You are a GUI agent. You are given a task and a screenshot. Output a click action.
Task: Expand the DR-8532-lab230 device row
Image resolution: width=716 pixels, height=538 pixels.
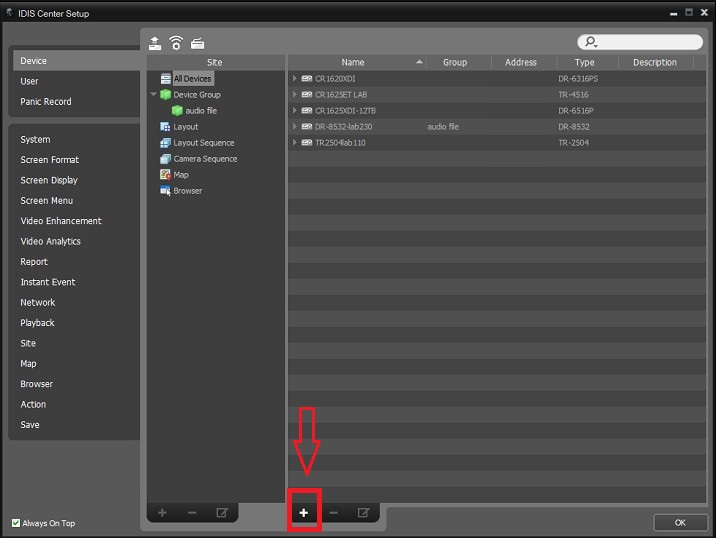tap(295, 127)
